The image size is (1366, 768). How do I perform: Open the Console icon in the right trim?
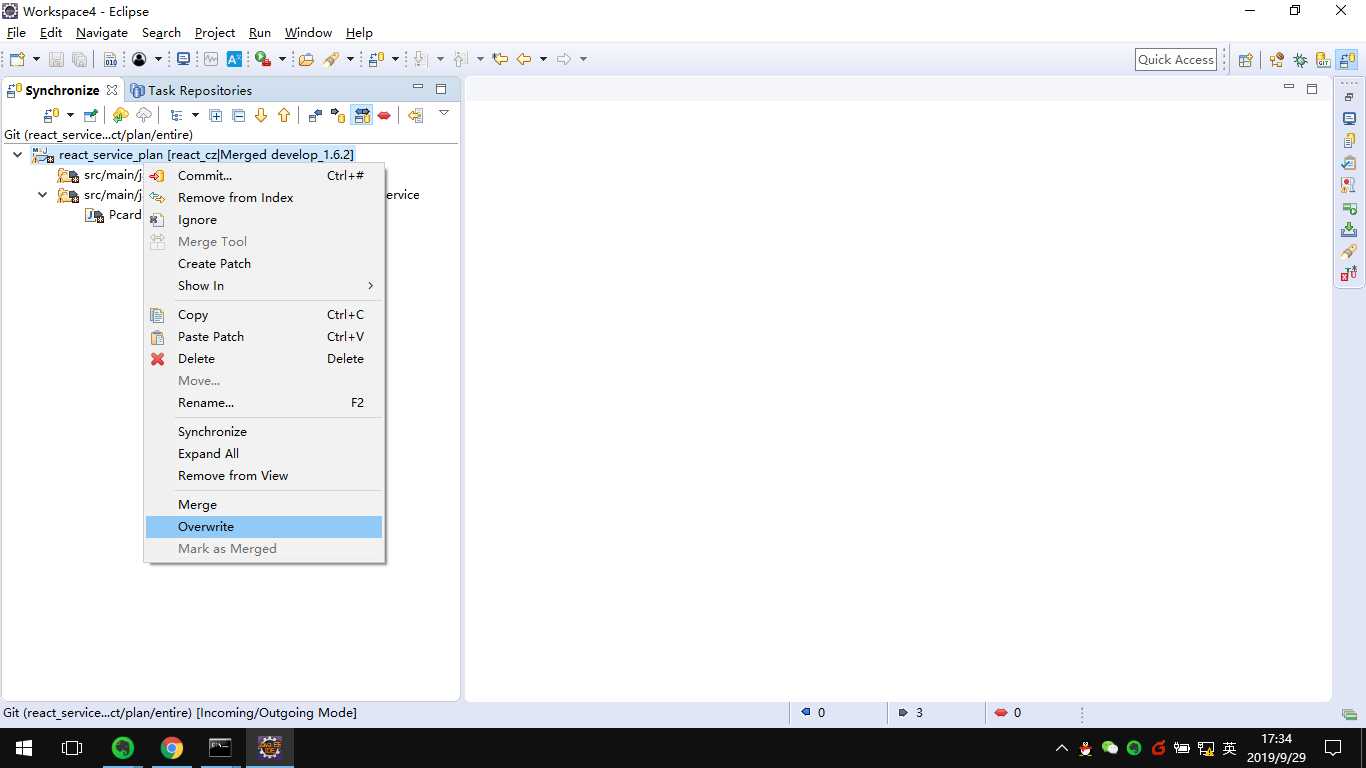click(1349, 119)
